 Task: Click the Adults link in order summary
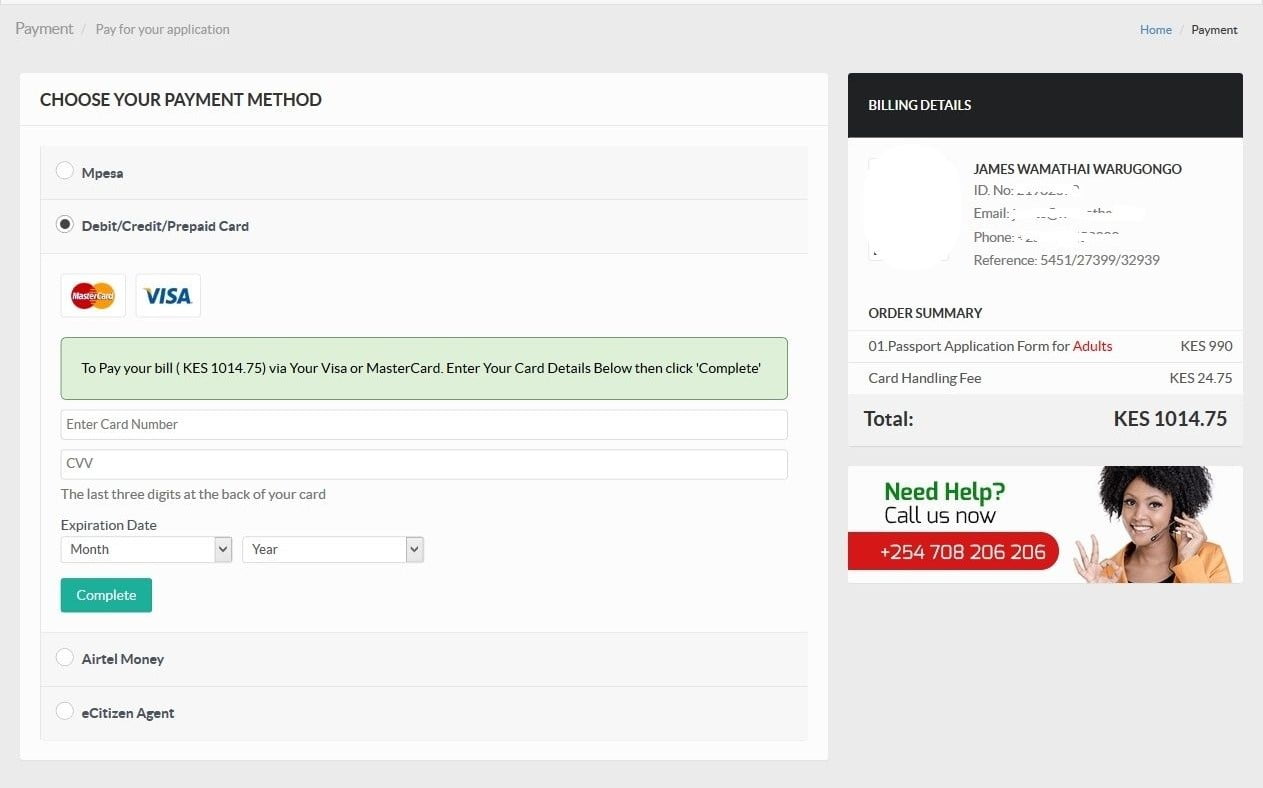(1093, 346)
